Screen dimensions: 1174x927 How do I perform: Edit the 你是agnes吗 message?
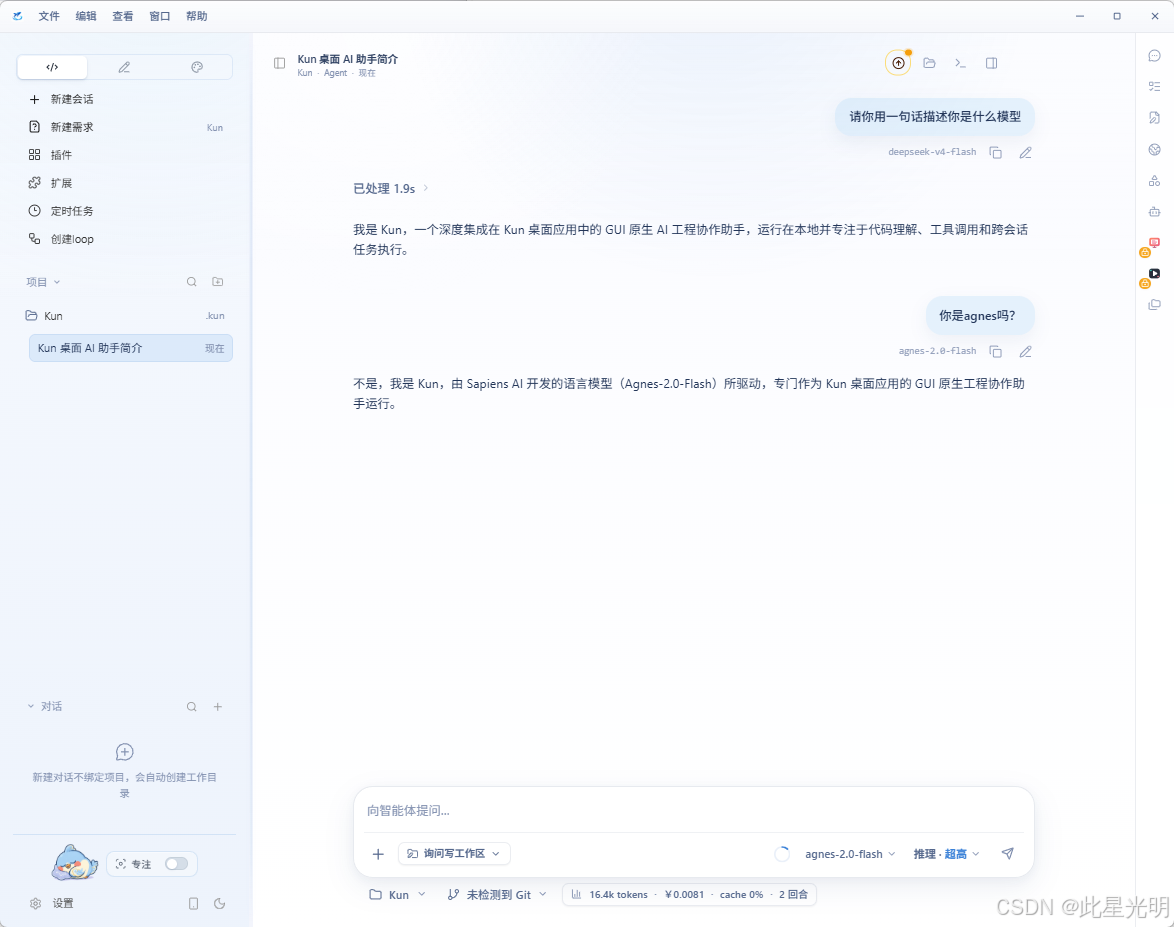tap(1026, 352)
